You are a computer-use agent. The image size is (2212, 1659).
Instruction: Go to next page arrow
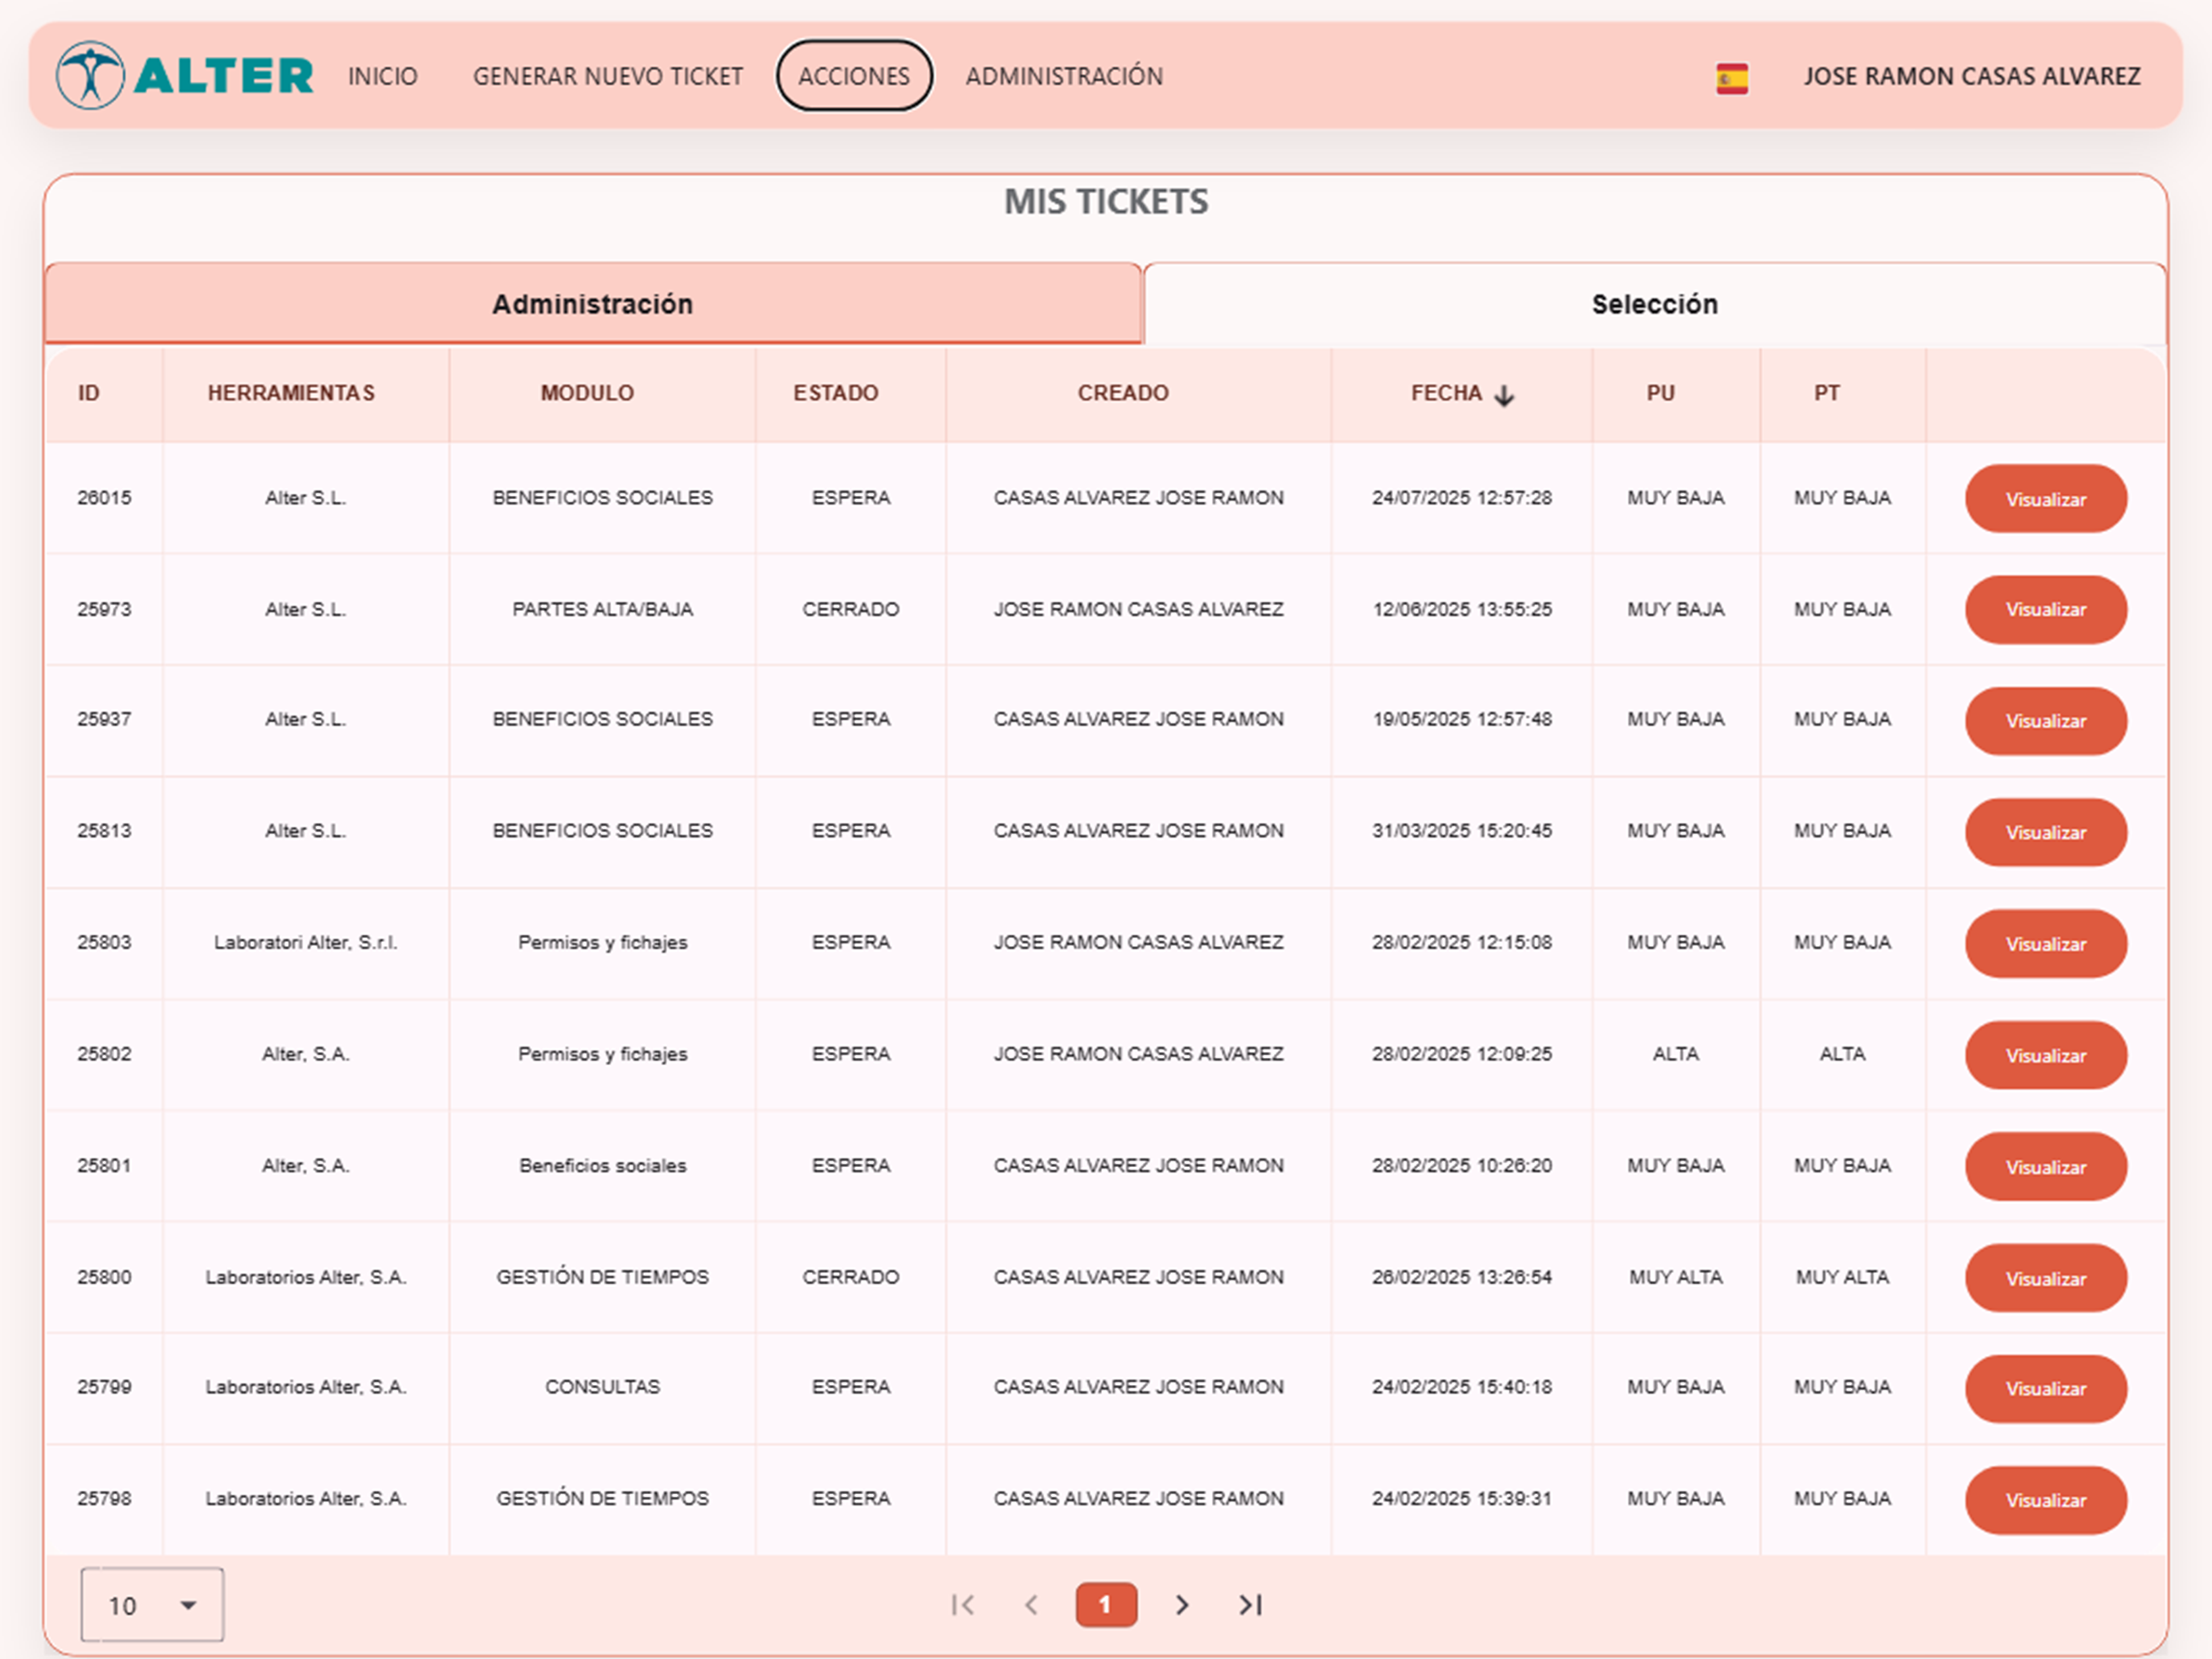[1182, 1604]
